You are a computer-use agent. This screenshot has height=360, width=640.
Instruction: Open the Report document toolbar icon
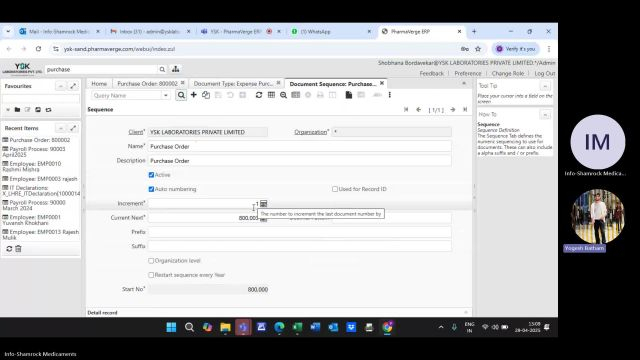349,95
